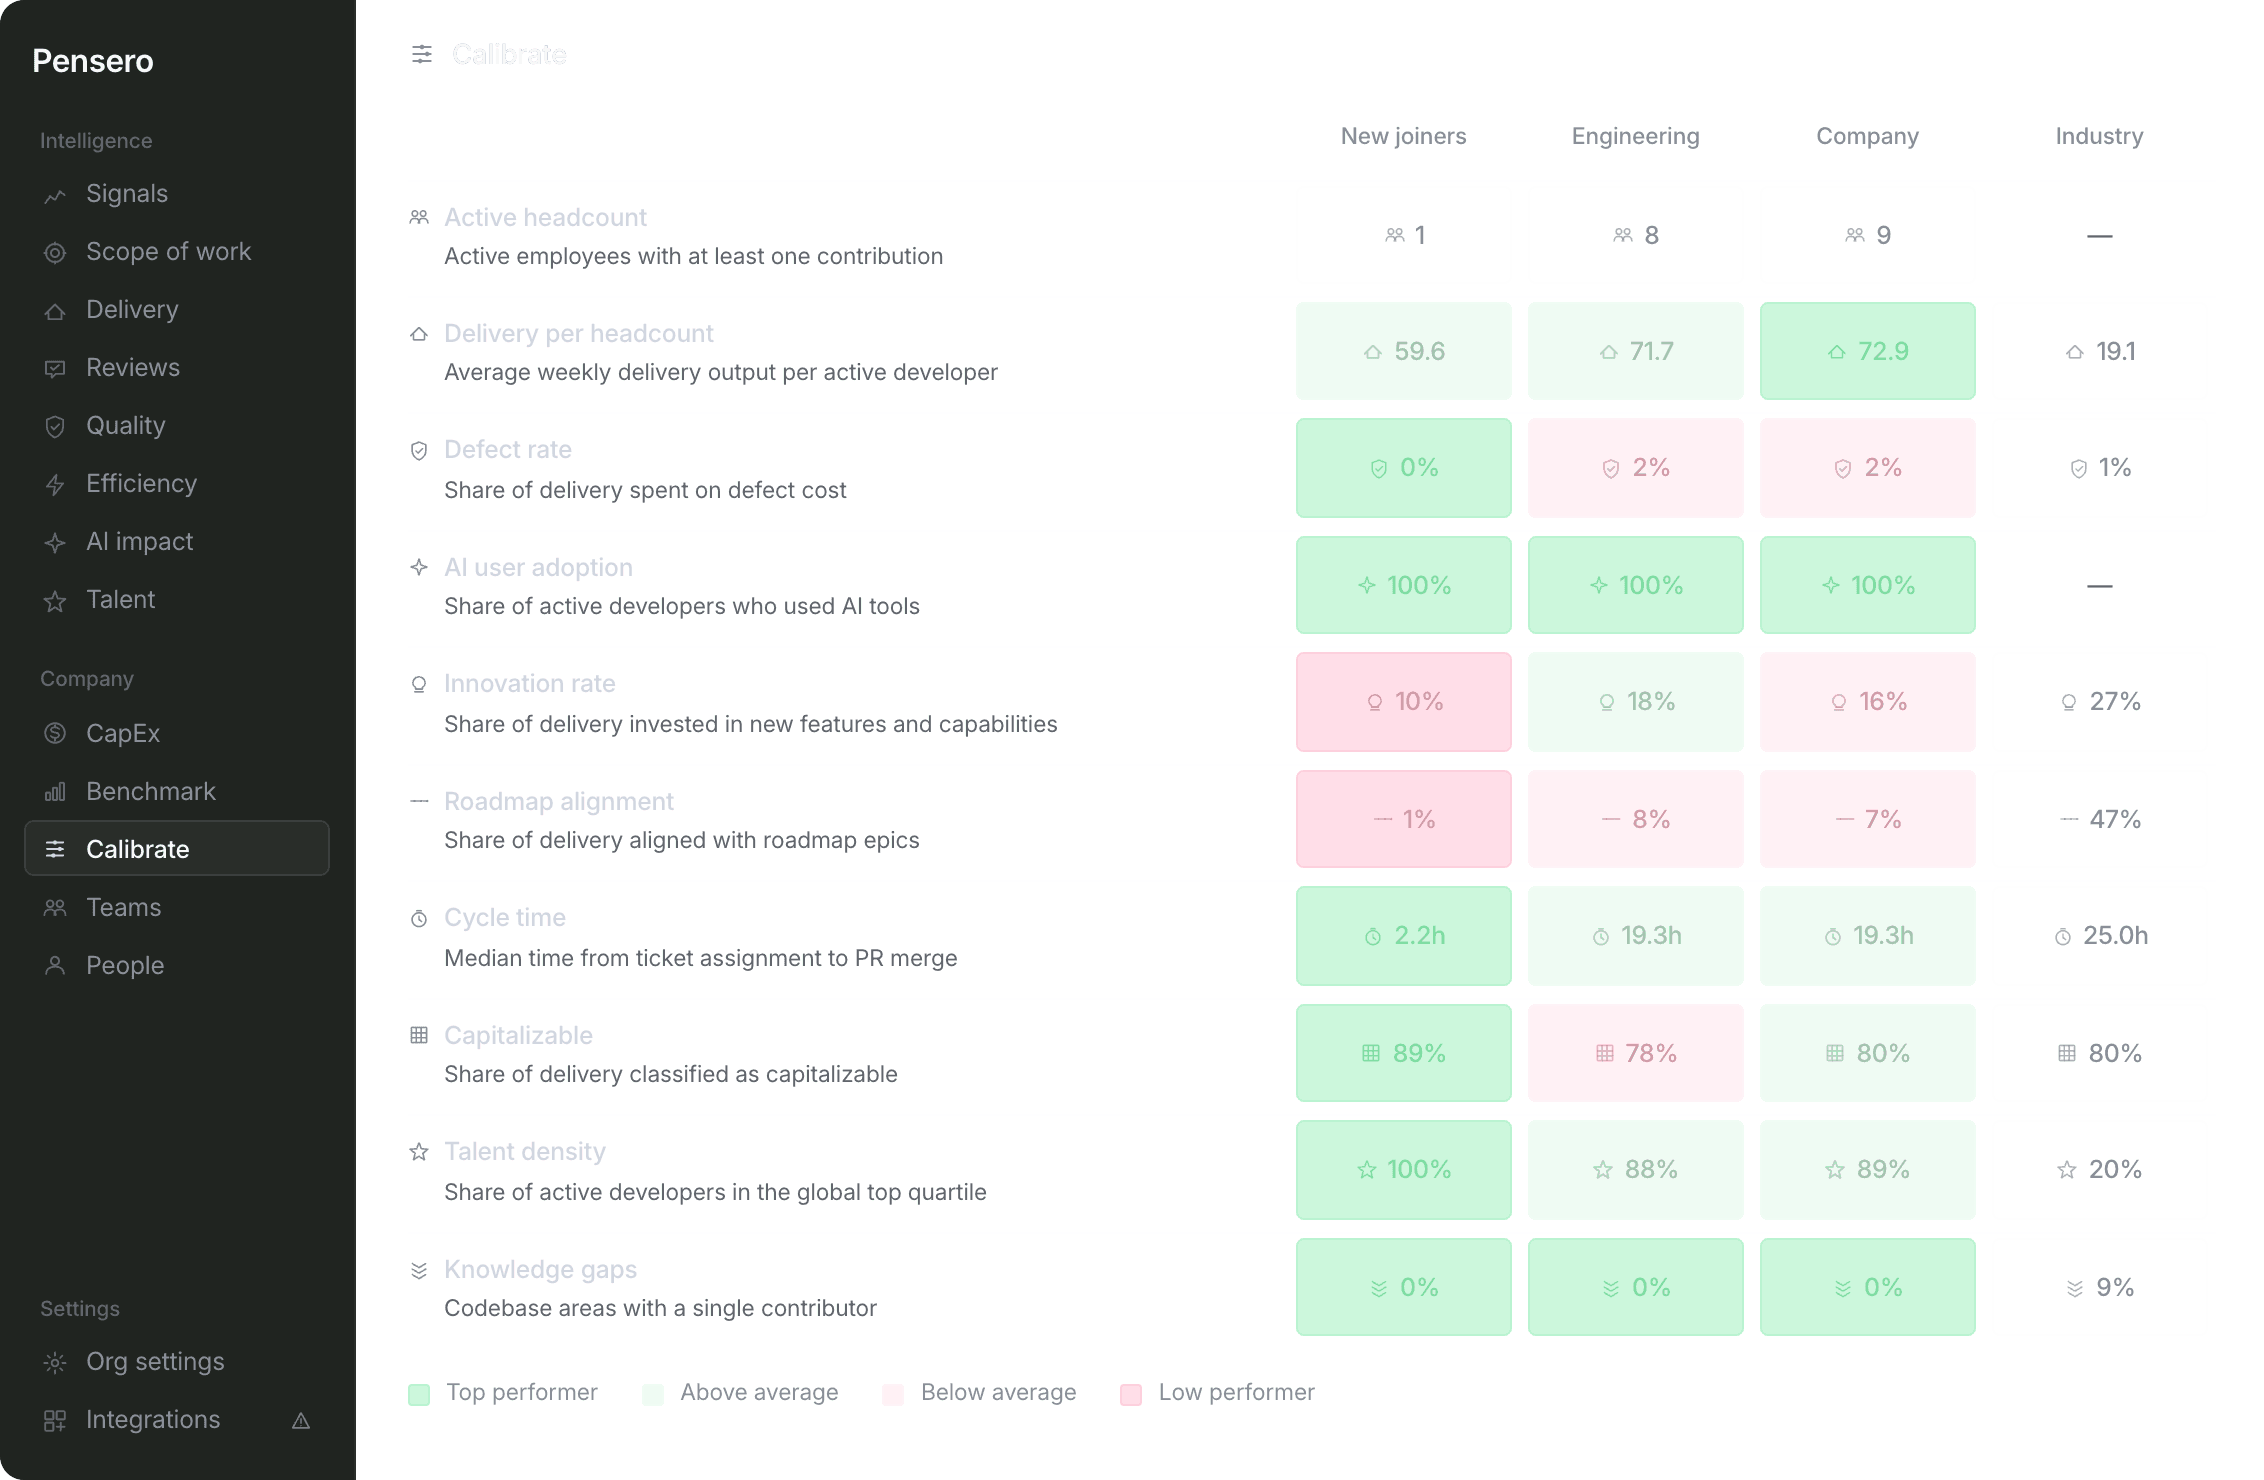This screenshot has height=1480, width=2264.
Task: Select the Quality shield icon
Action: [55, 427]
